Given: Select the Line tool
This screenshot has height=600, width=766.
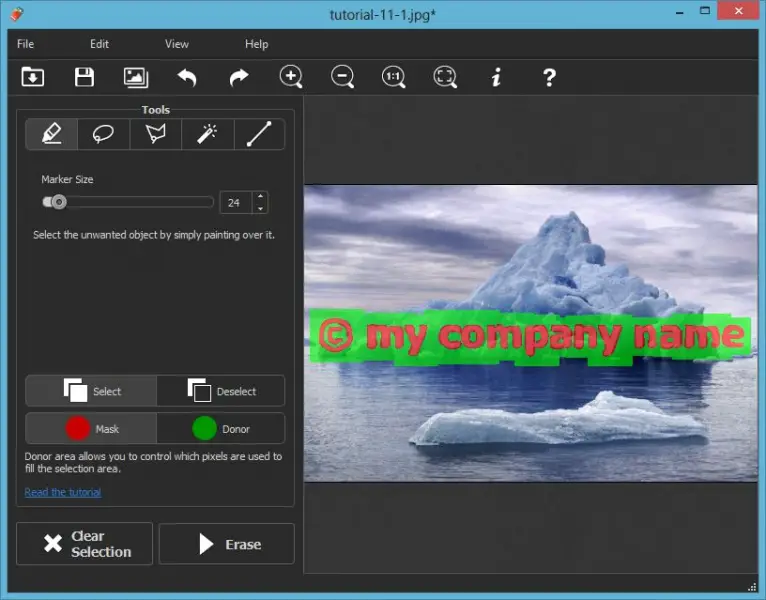Looking at the screenshot, I should click(259, 134).
